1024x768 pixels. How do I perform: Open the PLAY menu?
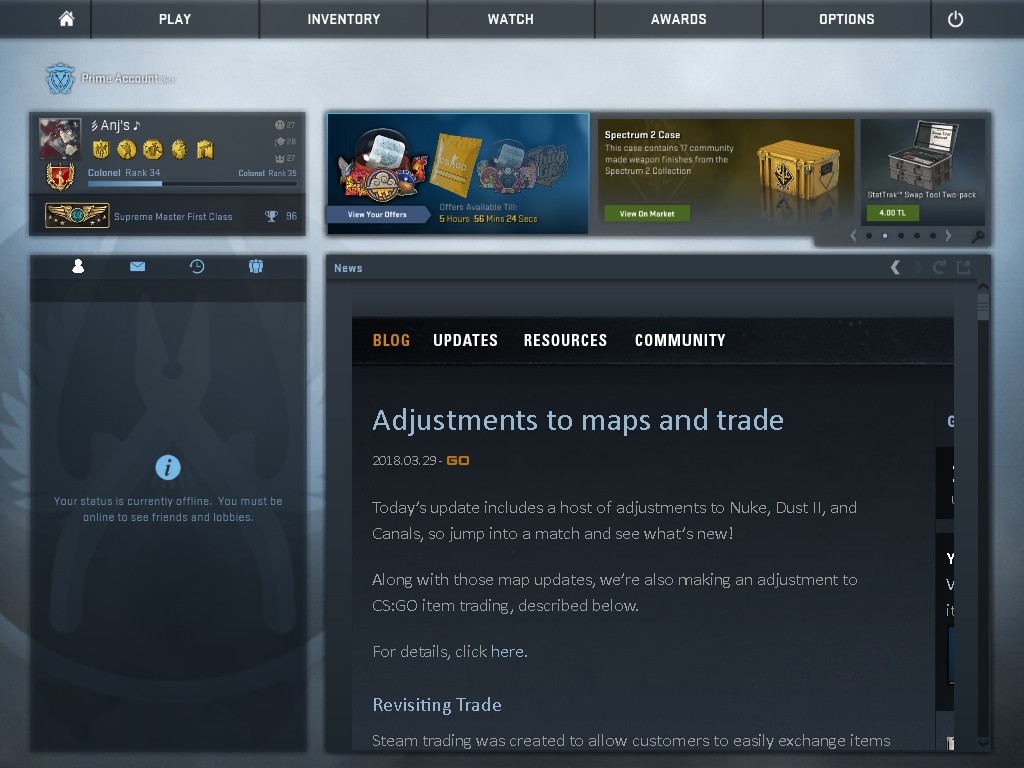coord(175,19)
